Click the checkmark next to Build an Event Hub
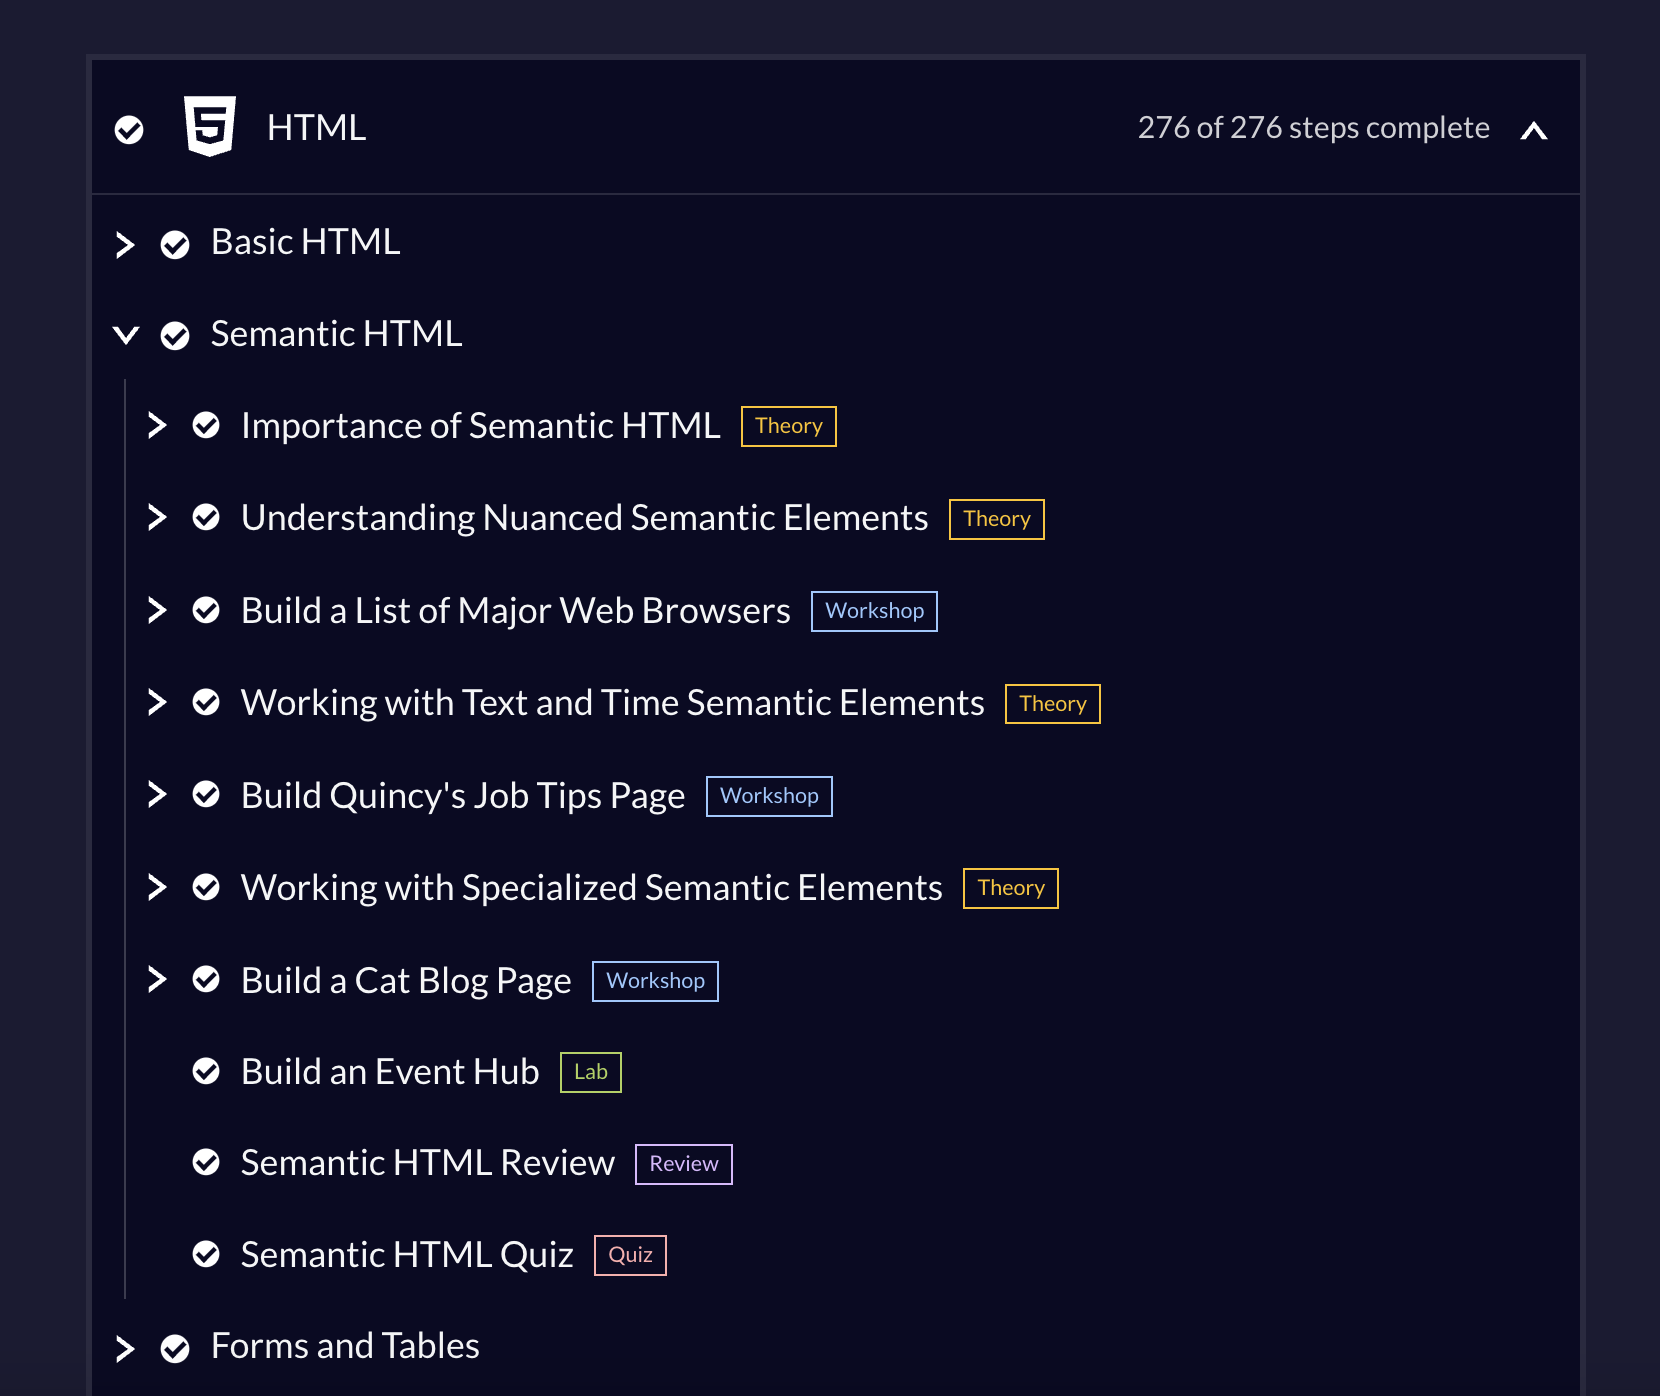Viewport: 1660px width, 1396px height. (206, 1072)
